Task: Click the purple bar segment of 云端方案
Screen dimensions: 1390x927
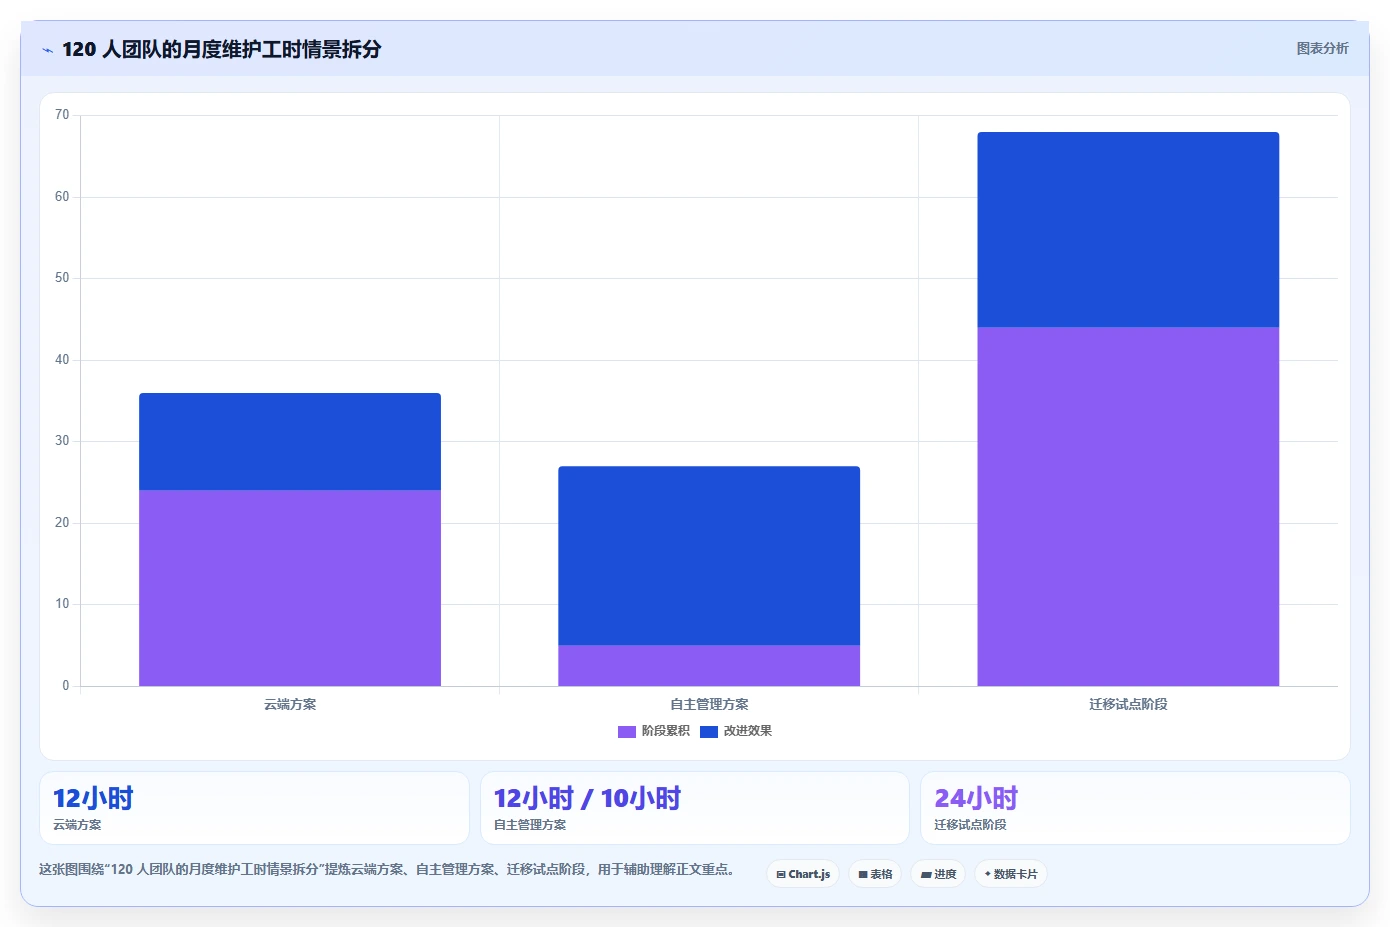Action: tap(290, 588)
